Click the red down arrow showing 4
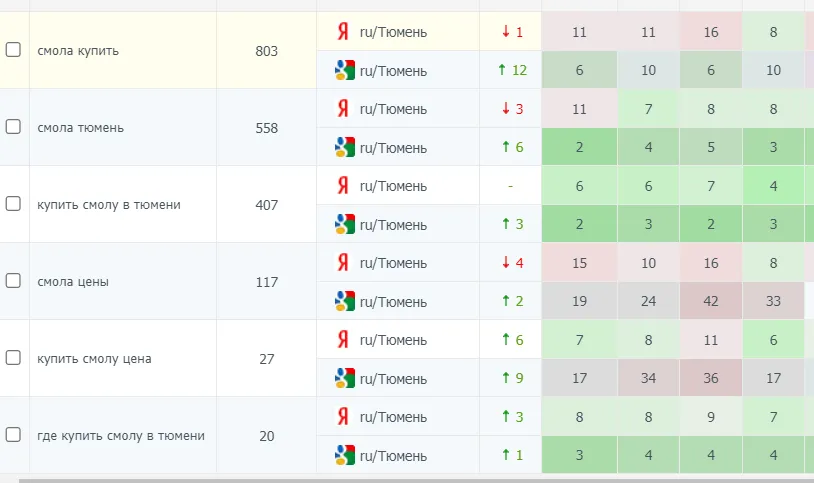The image size is (814, 483). coord(506,262)
